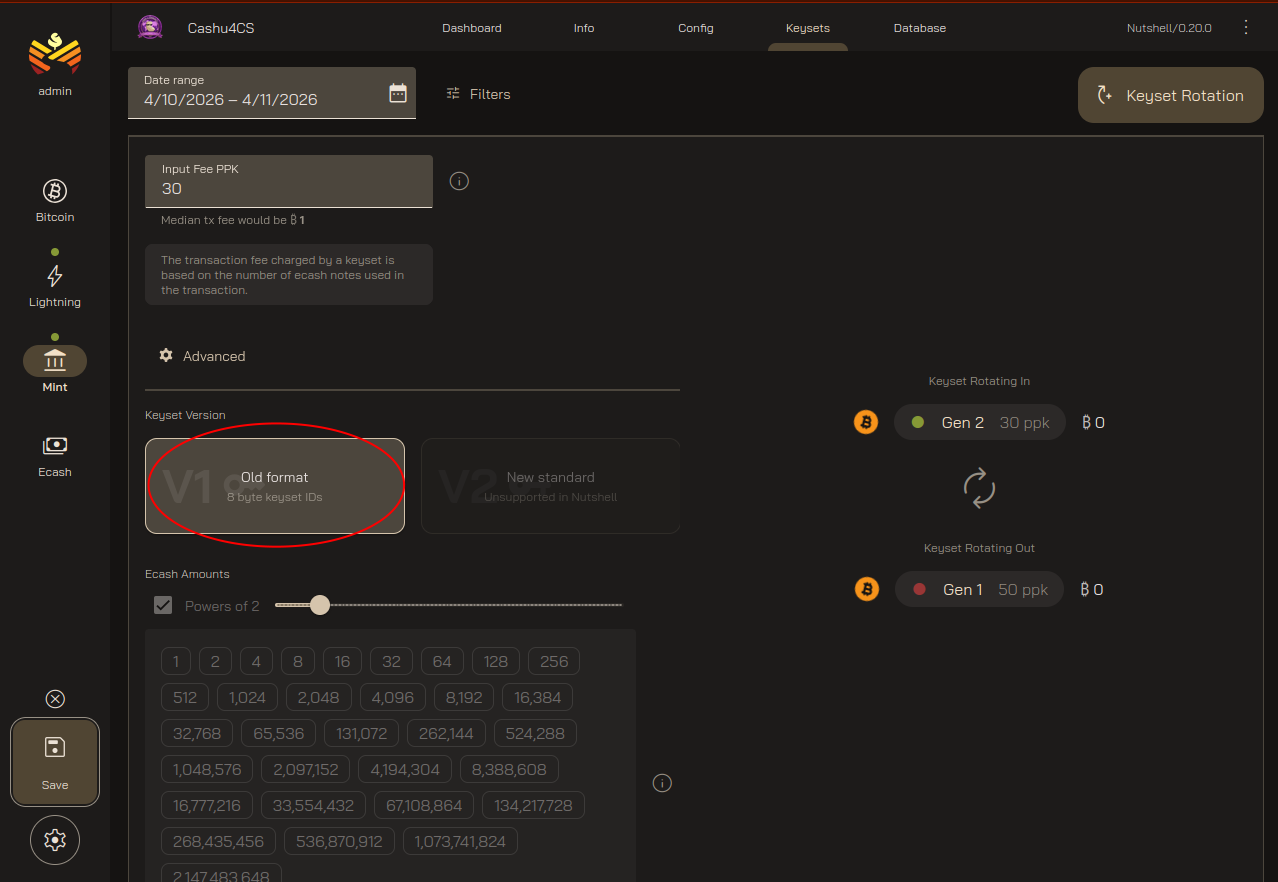Select V1 Old format keyset version
This screenshot has height=882, width=1278.
(275, 486)
